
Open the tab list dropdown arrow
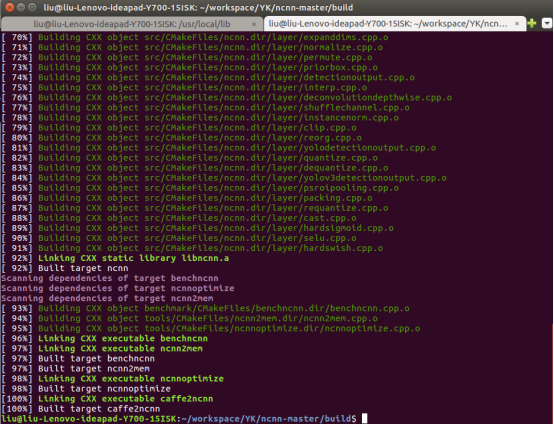(547, 23)
